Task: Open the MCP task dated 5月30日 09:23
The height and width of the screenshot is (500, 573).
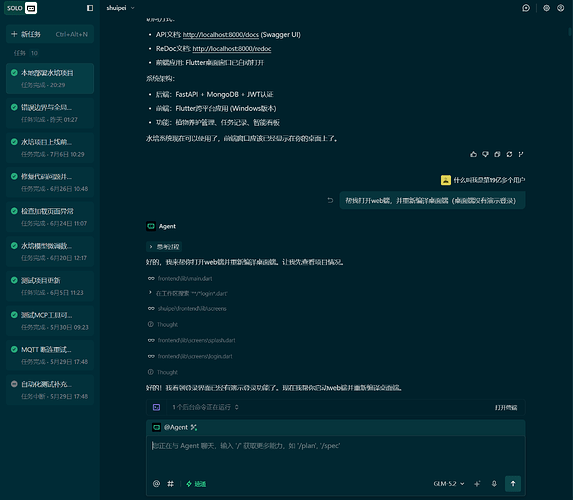Action: (50, 321)
